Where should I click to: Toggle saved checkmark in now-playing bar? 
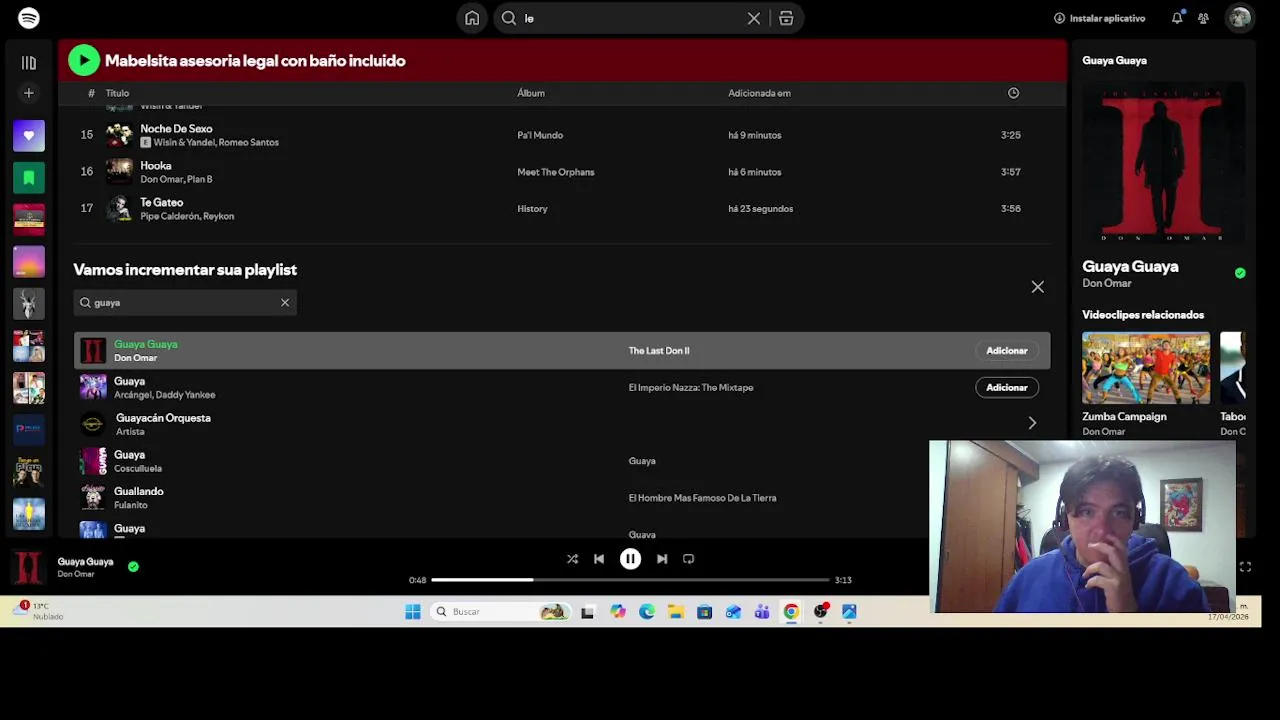tap(133, 567)
